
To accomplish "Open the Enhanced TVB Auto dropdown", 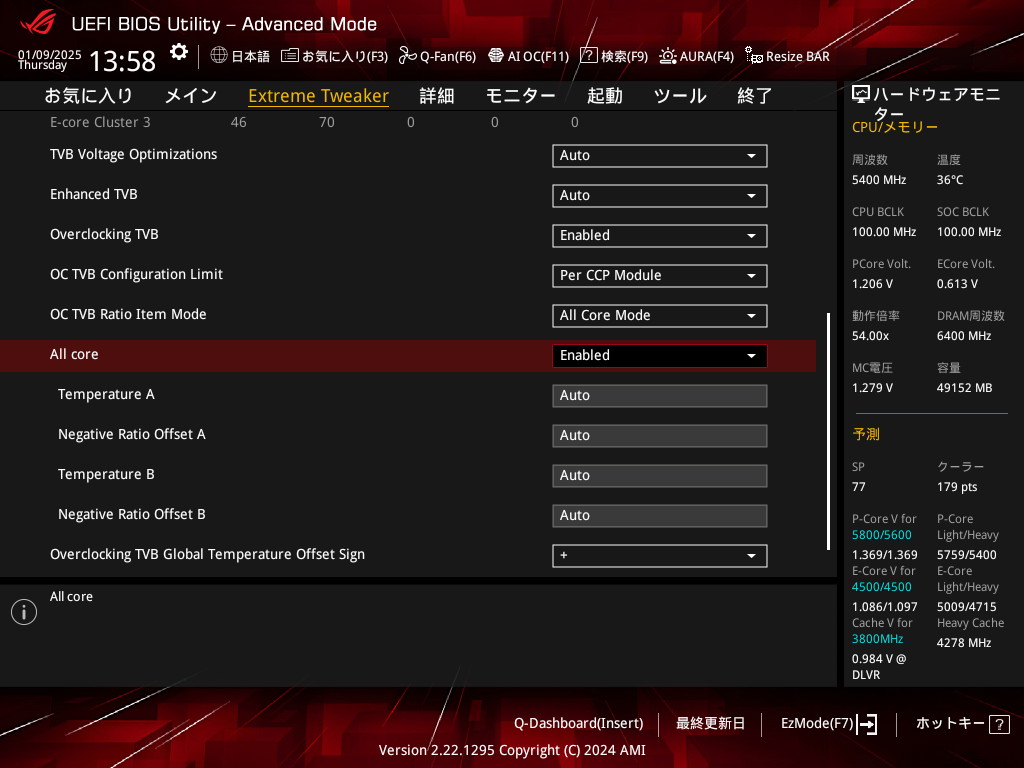I will pos(659,196).
